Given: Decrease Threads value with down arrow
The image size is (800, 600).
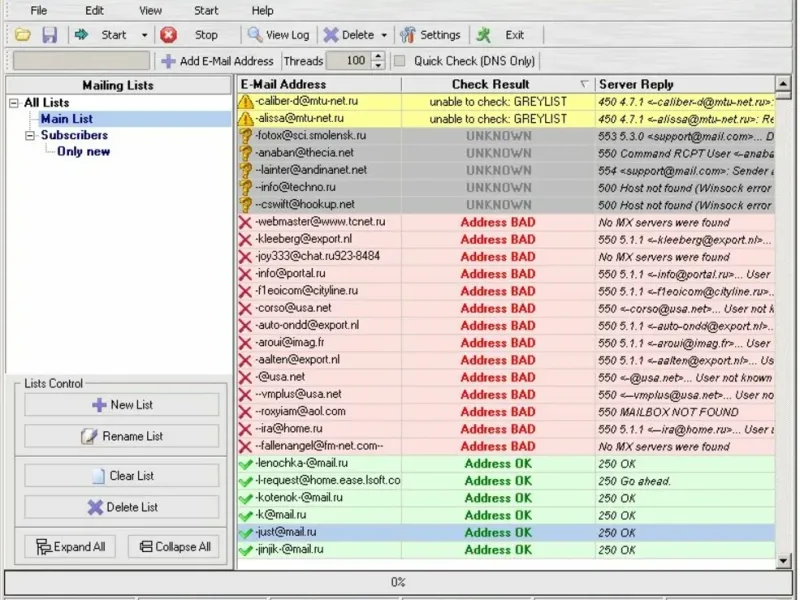Looking at the screenshot, I should (x=378, y=65).
